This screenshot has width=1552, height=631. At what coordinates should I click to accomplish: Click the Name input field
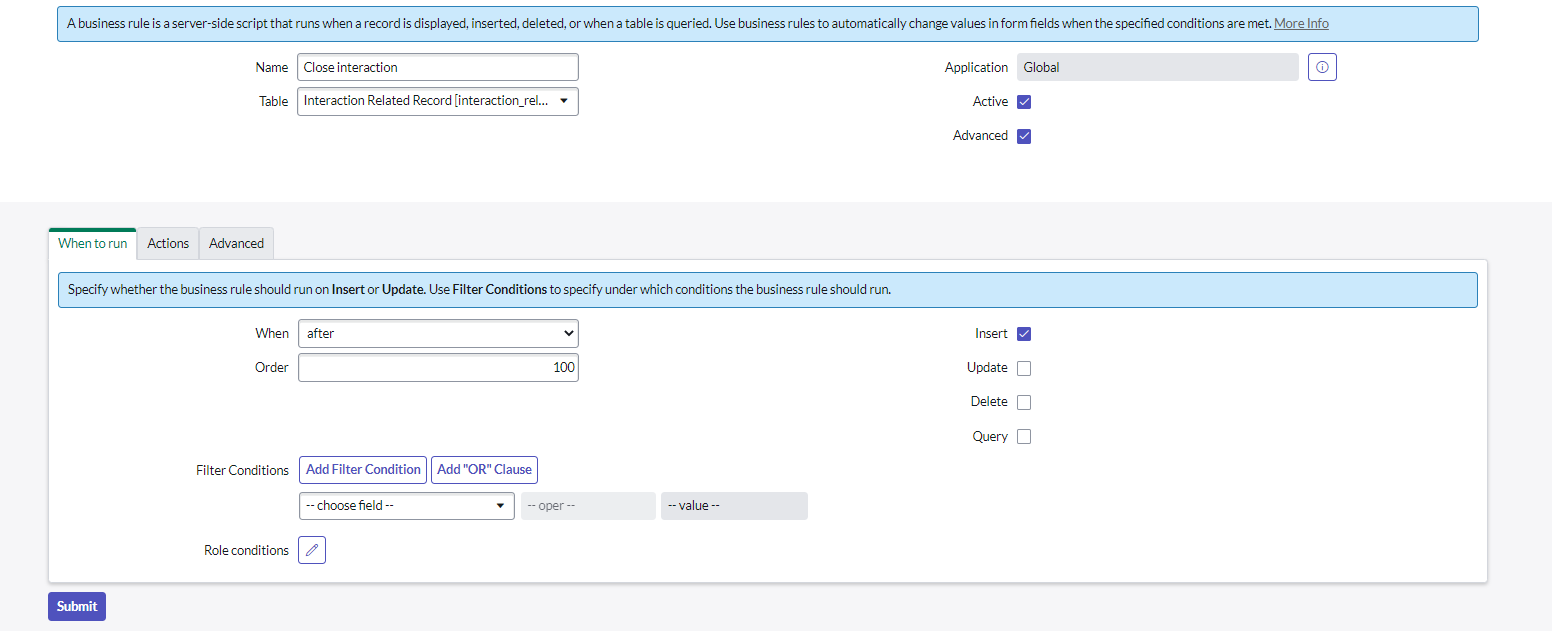click(437, 67)
